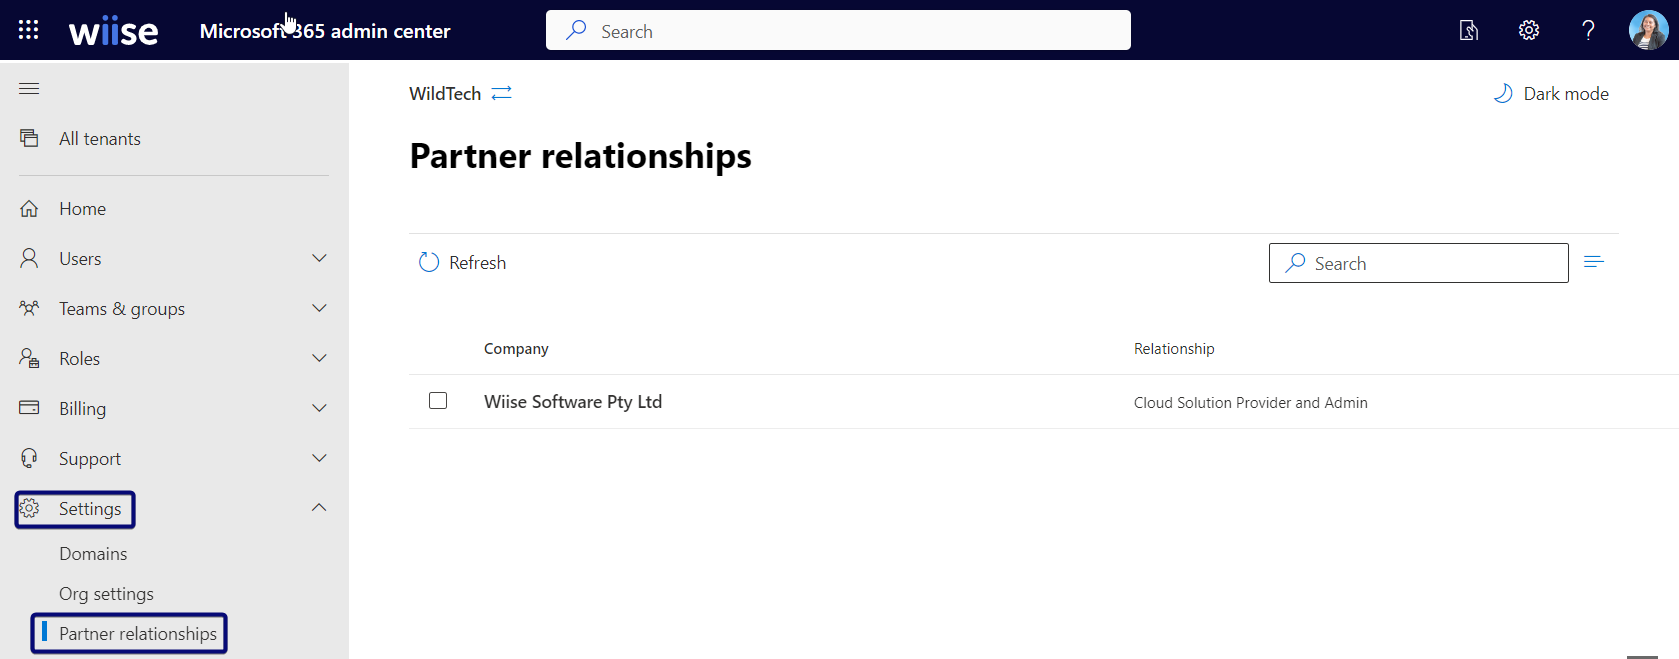1679x659 pixels.
Task: Click the Support label in sidebar
Action: tap(90, 459)
